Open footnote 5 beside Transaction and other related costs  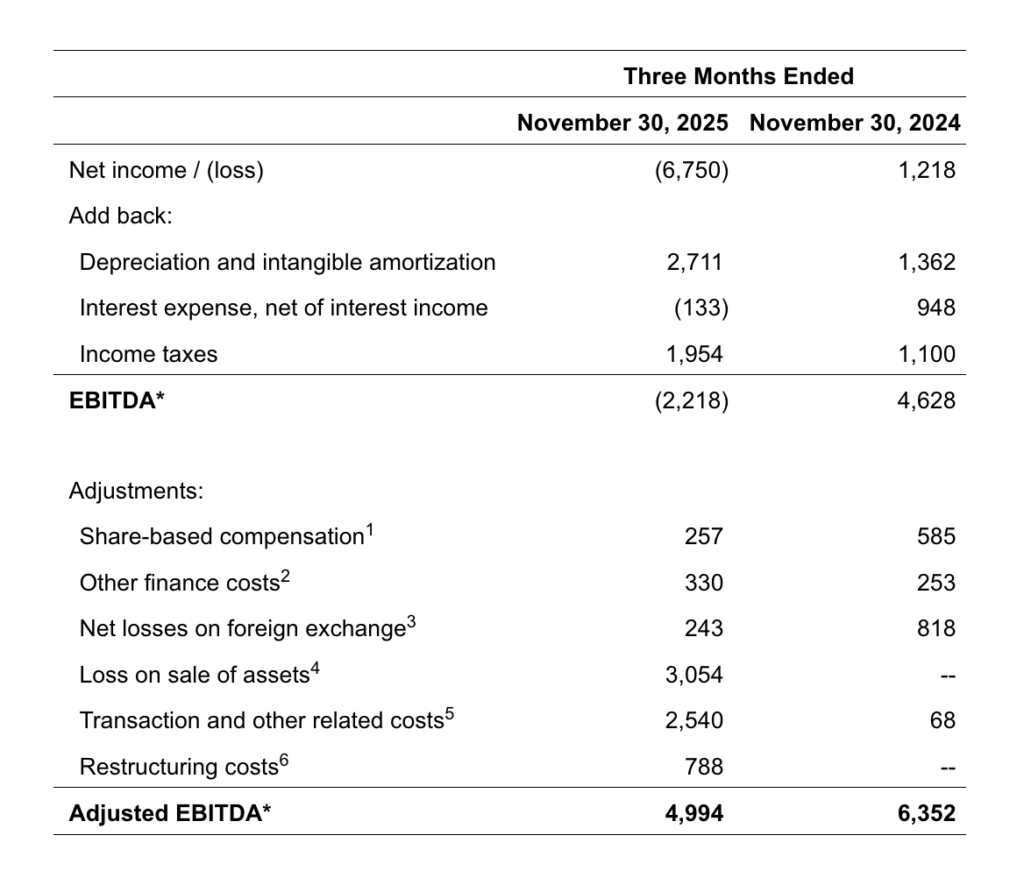pos(449,714)
